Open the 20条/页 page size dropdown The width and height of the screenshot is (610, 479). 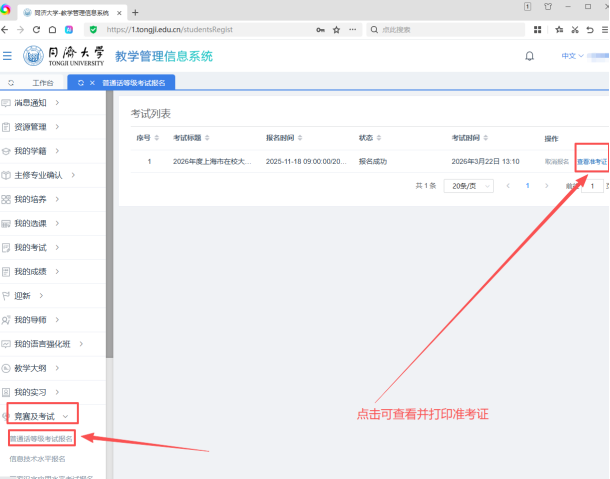tap(469, 186)
